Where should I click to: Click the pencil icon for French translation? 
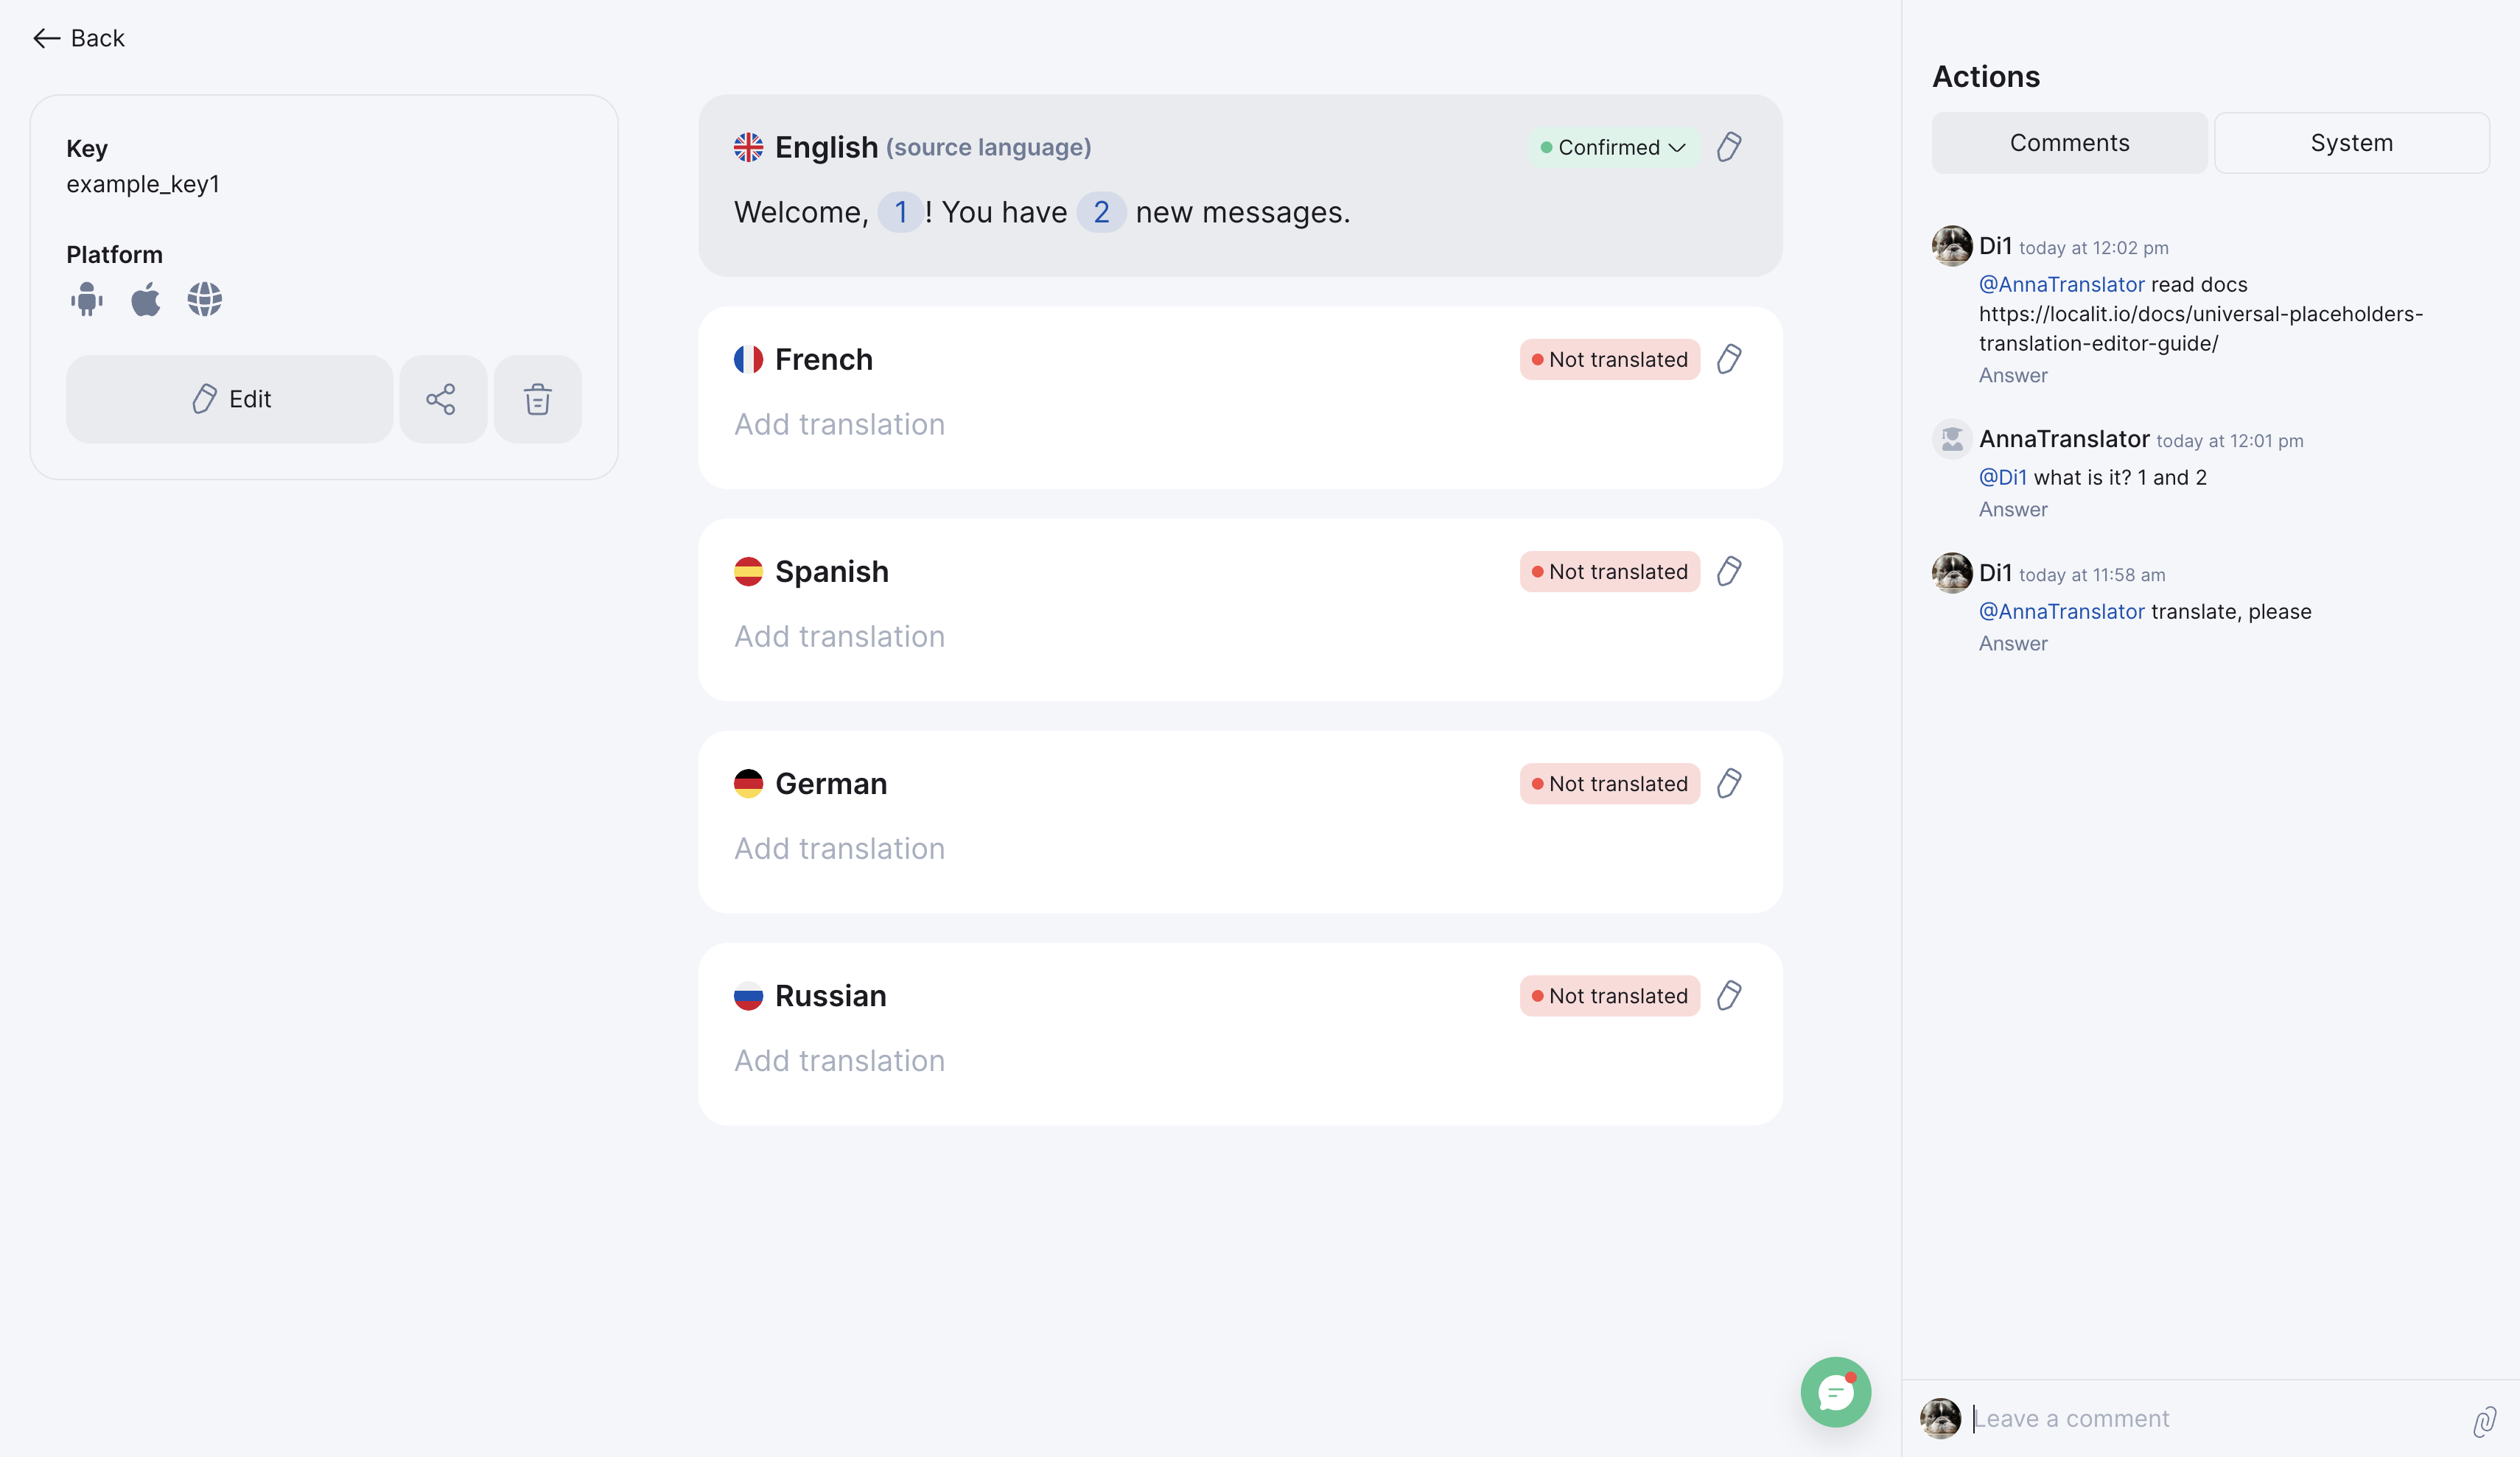click(x=1729, y=359)
